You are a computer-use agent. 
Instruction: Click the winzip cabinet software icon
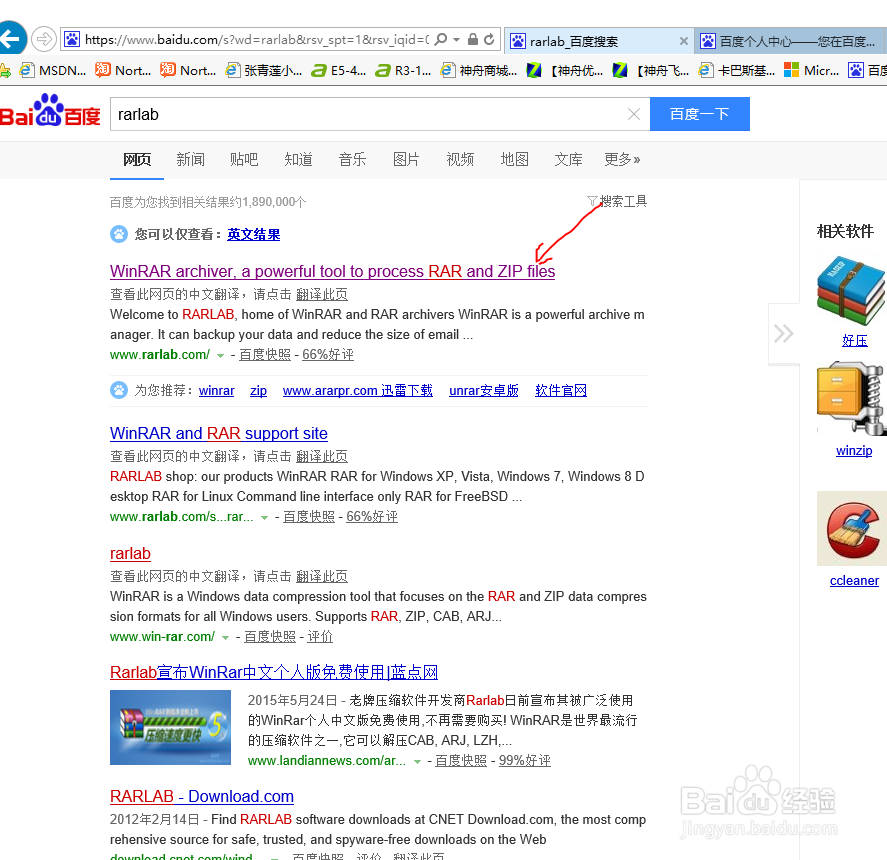pyautogui.click(x=851, y=398)
